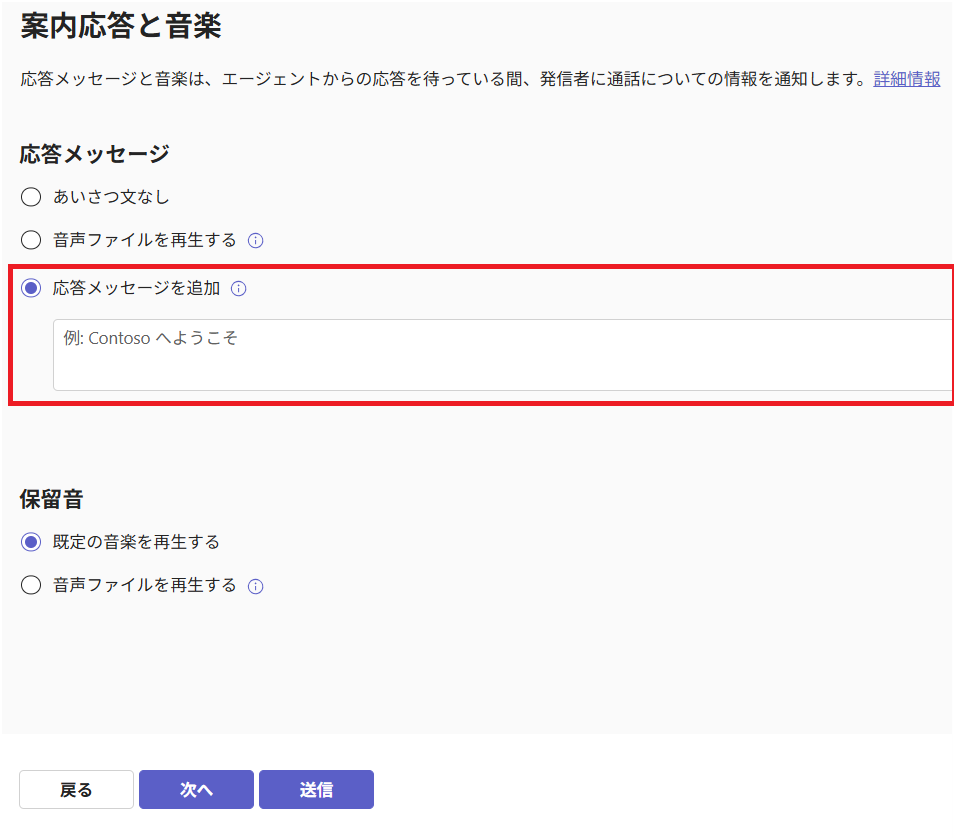Screen dimensions: 954x840
Task: Click the greeting message text box
Action: coord(503,355)
